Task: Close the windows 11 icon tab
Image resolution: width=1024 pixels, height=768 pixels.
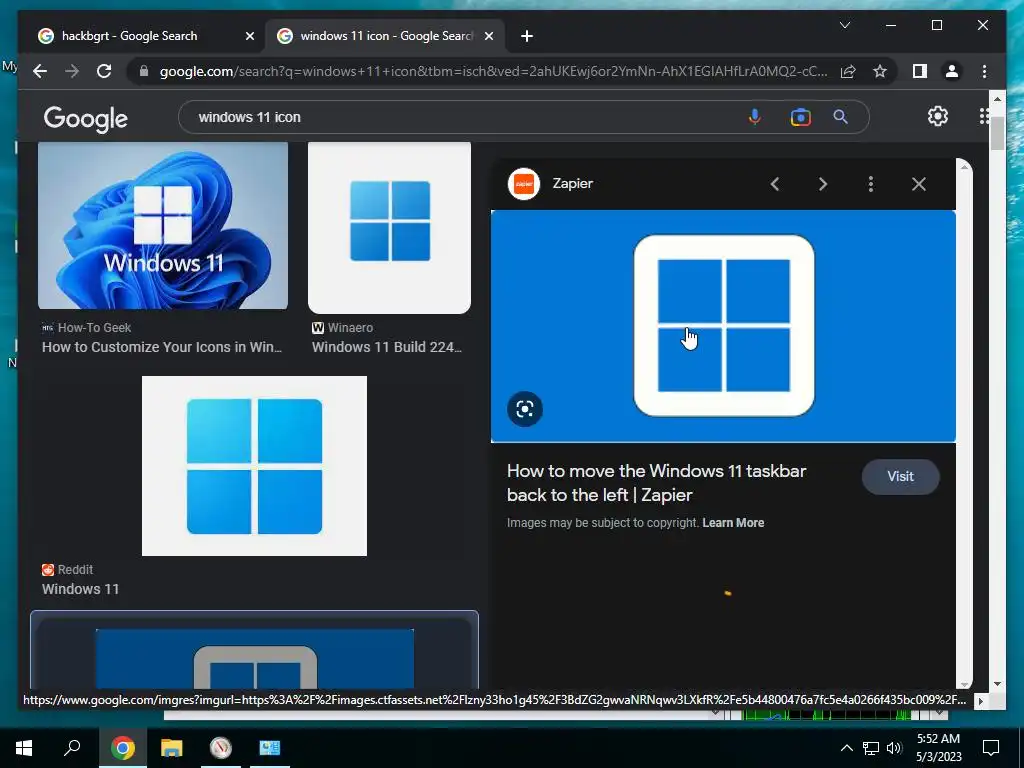Action: point(488,36)
